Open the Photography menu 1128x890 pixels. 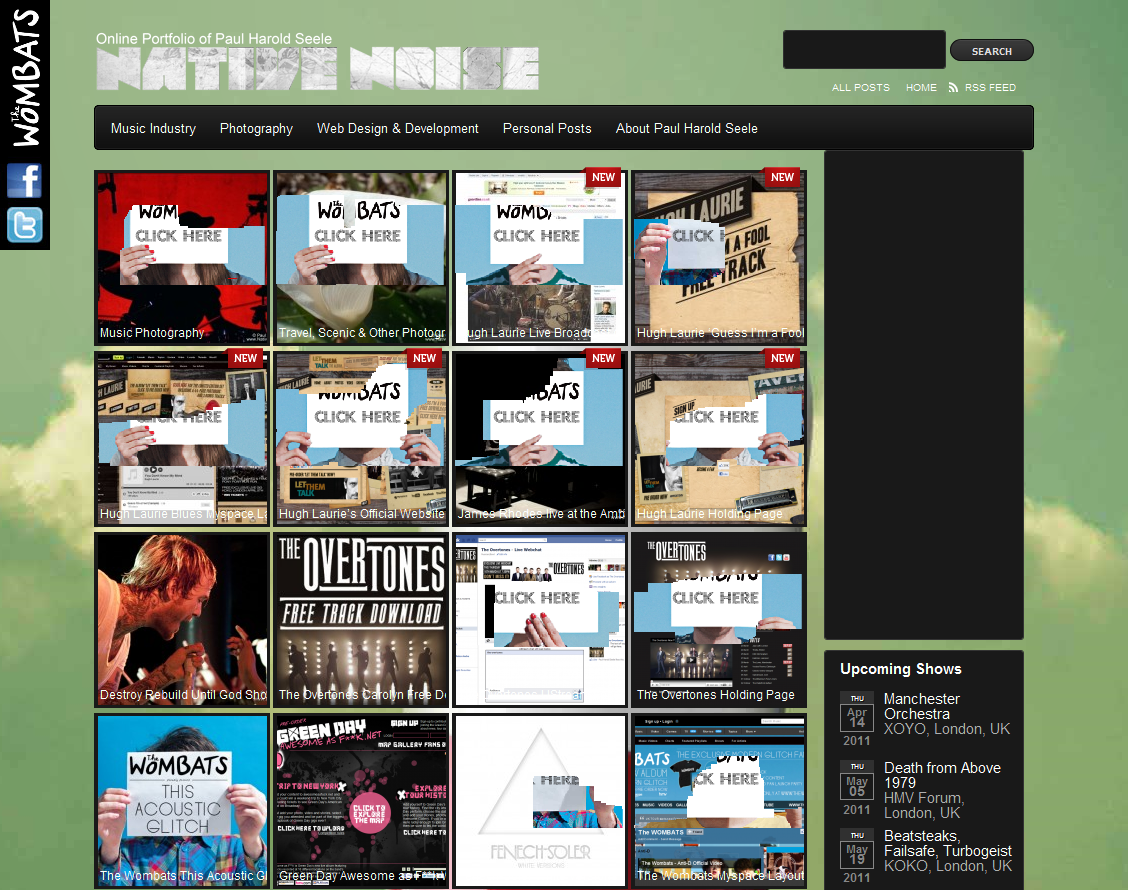coord(256,128)
